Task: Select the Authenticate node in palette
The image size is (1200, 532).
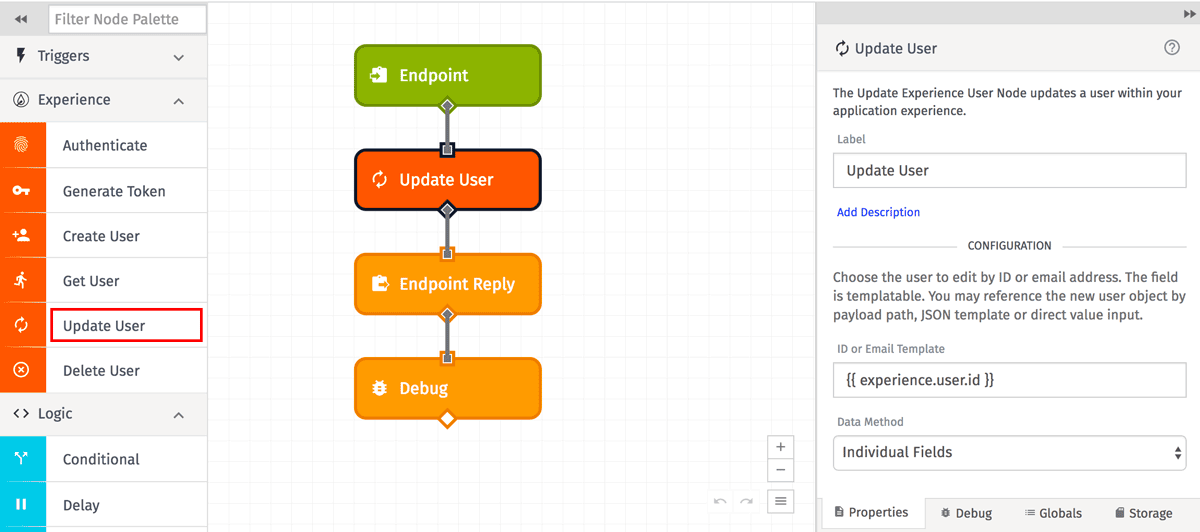Action: [x=104, y=145]
